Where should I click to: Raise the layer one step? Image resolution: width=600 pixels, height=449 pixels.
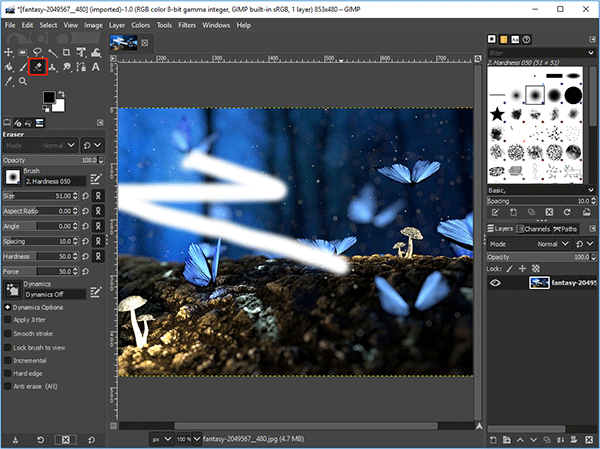click(x=520, y=440)
